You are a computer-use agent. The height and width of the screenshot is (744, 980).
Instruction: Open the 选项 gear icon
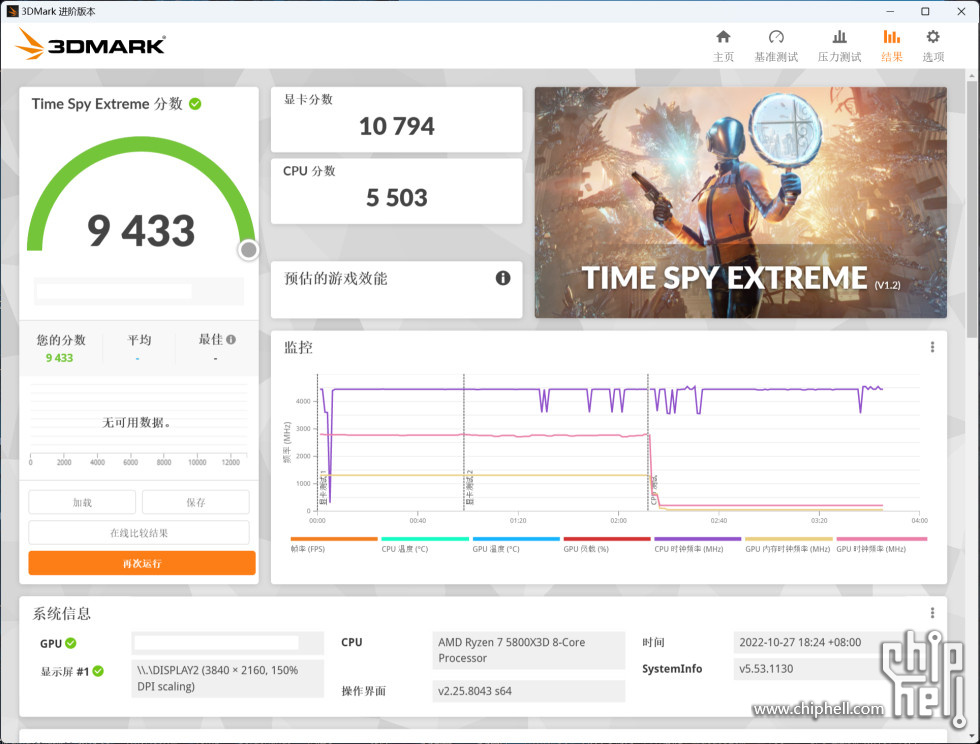pyautogui.click(x=933, y=38)
